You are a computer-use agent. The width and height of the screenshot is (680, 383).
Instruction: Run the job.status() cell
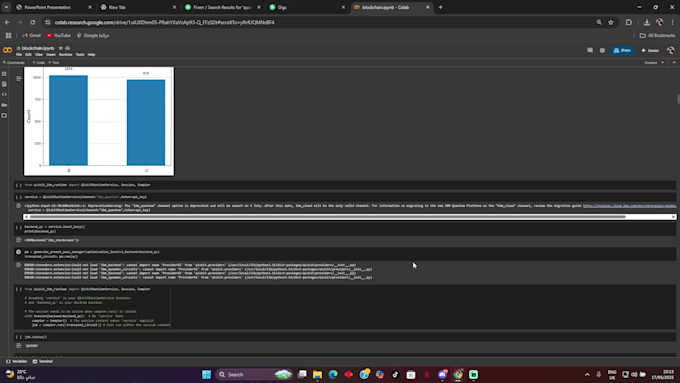pos(19,337)
